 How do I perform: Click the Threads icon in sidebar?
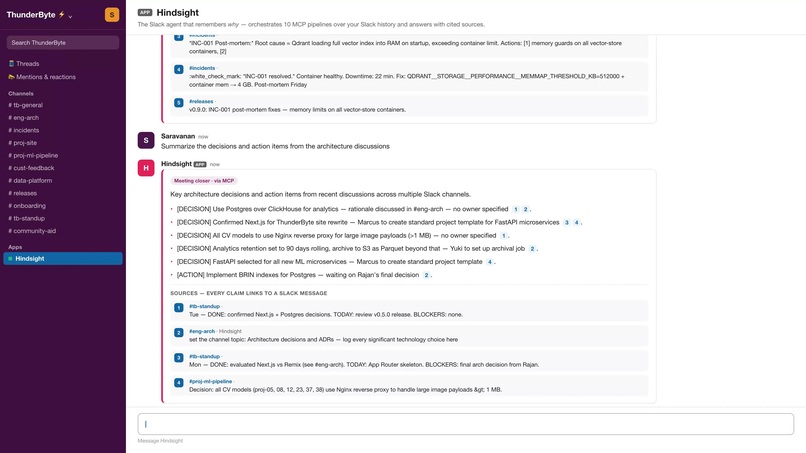(11, 64)
